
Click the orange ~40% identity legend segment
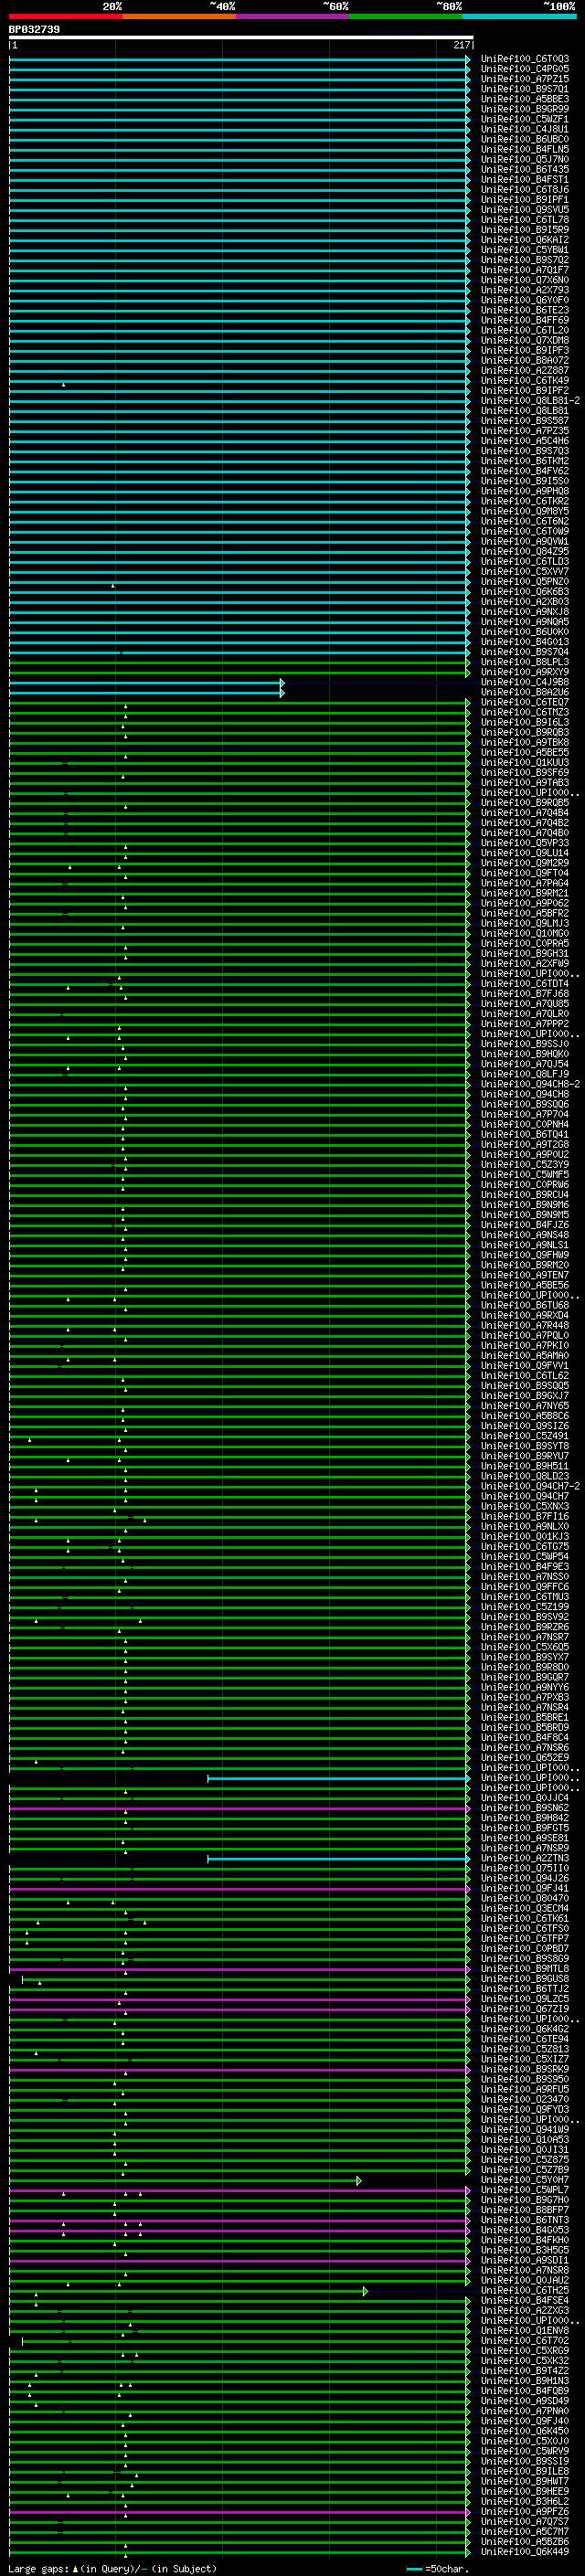[x=178, y=16]
